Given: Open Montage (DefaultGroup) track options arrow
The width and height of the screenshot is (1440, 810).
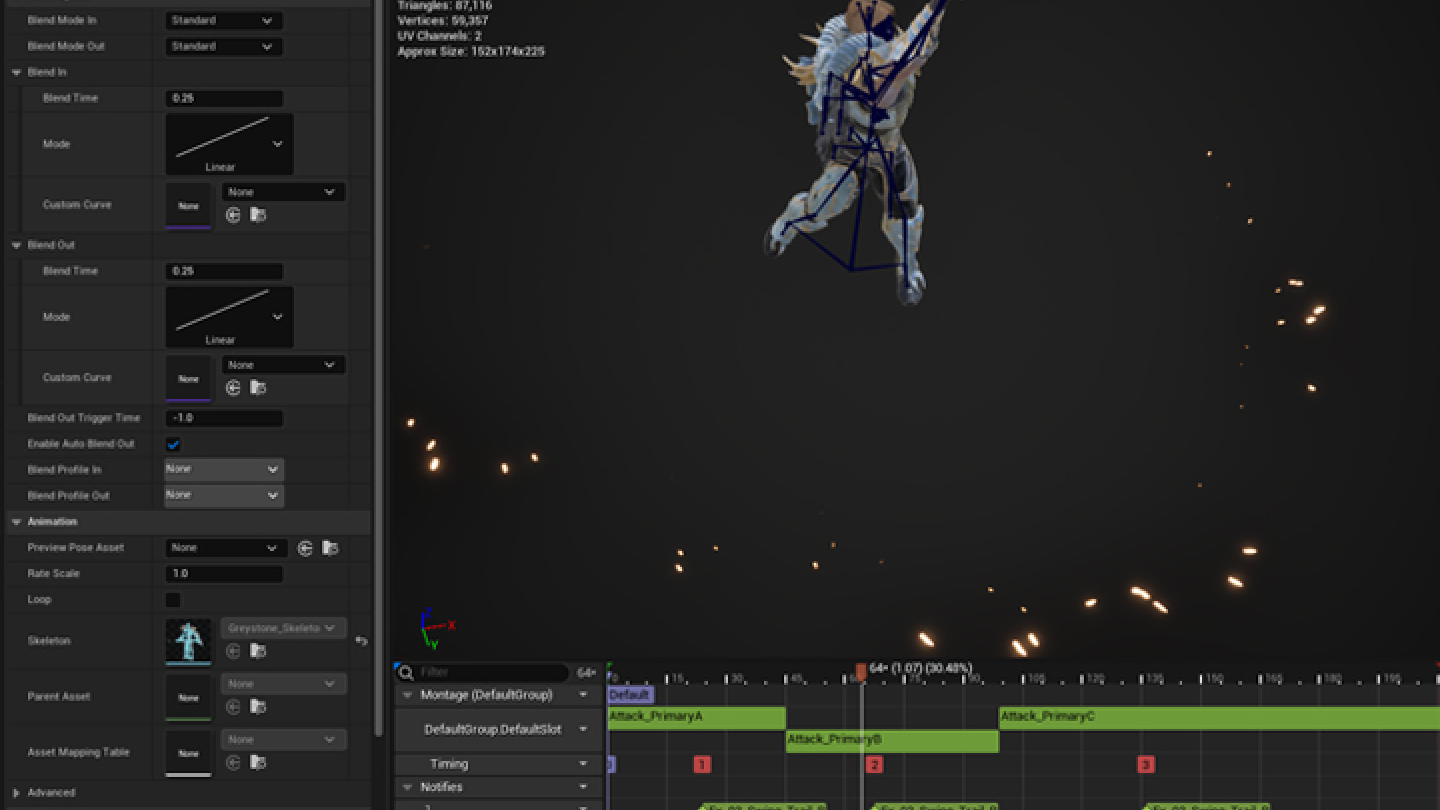Looking at the screenshot, I should tap(583, 695).
